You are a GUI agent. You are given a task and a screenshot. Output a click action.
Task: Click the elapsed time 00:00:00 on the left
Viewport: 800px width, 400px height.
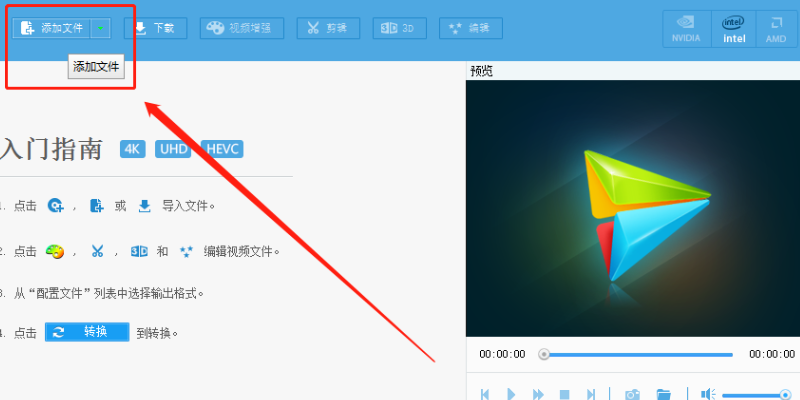(502, 354)
